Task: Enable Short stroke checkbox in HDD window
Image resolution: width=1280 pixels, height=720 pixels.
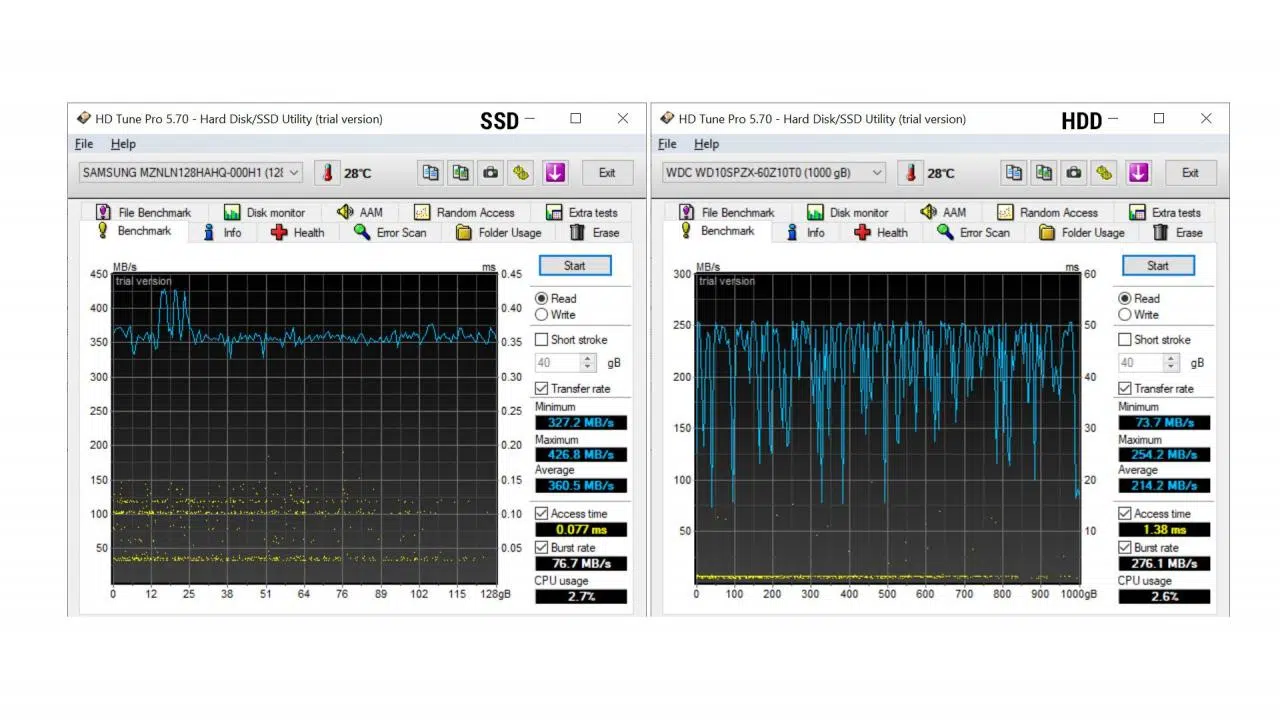Action: (x=1124, y=340)
